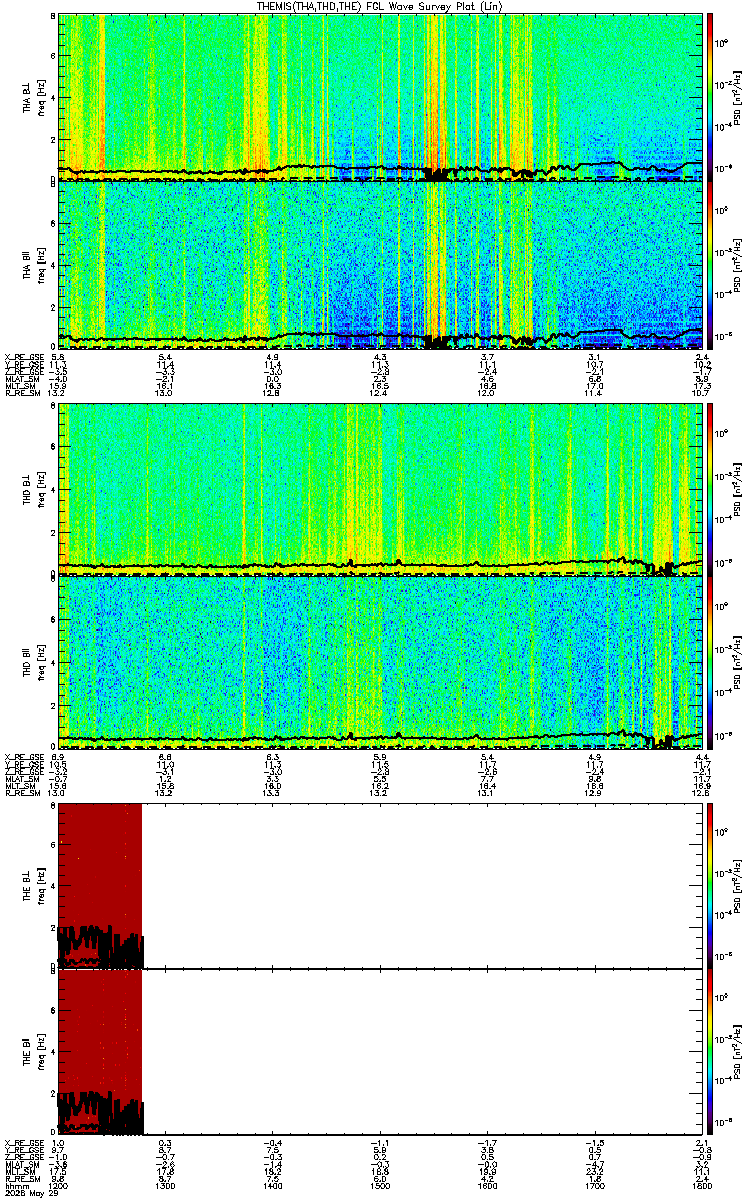This screenshot has height=1200, width=750.
Task: Click the PSD color bar beside THE B-parallel
Action: [711, 1050]
